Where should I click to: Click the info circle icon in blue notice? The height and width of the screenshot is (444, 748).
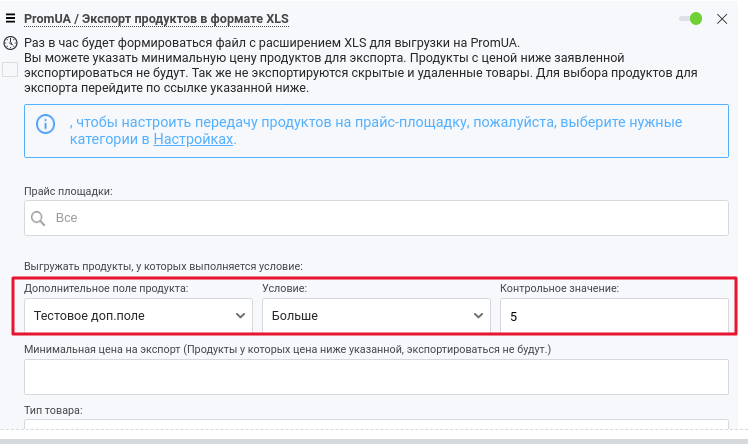[x=45, y=124]
